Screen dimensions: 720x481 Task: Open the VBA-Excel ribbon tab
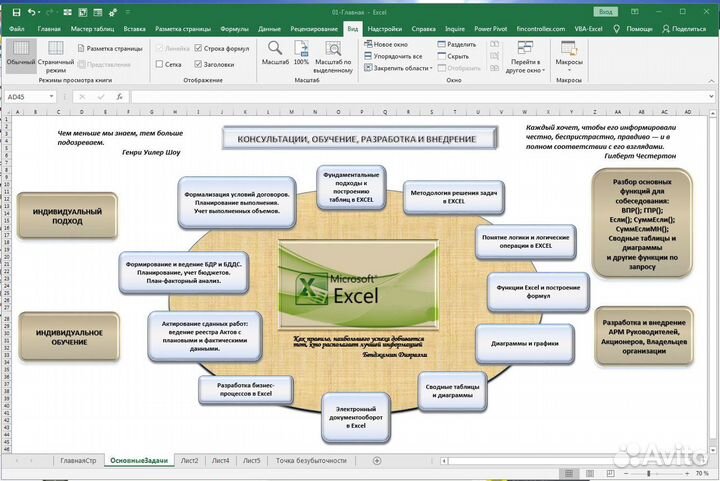click(x=588, y=28)
